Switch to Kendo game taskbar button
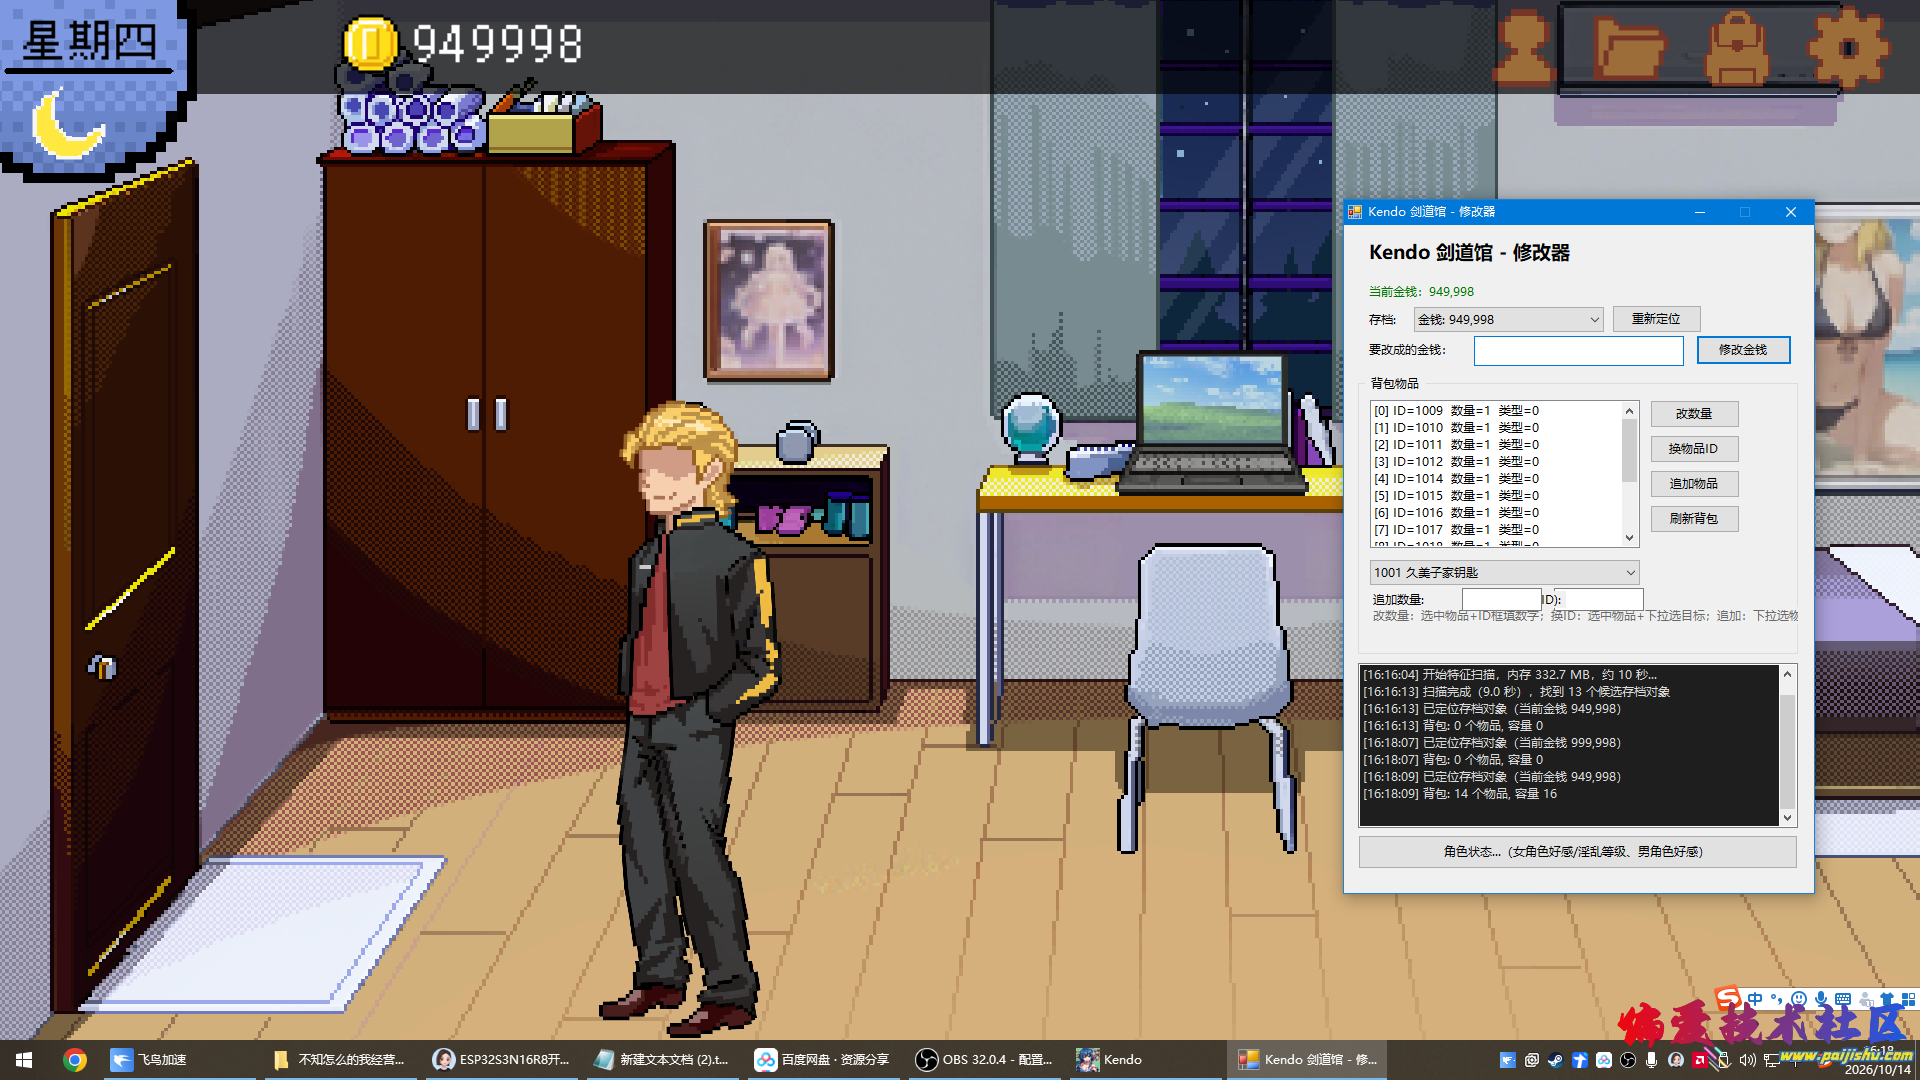1920x1080 pixels. [1146, 1060]
